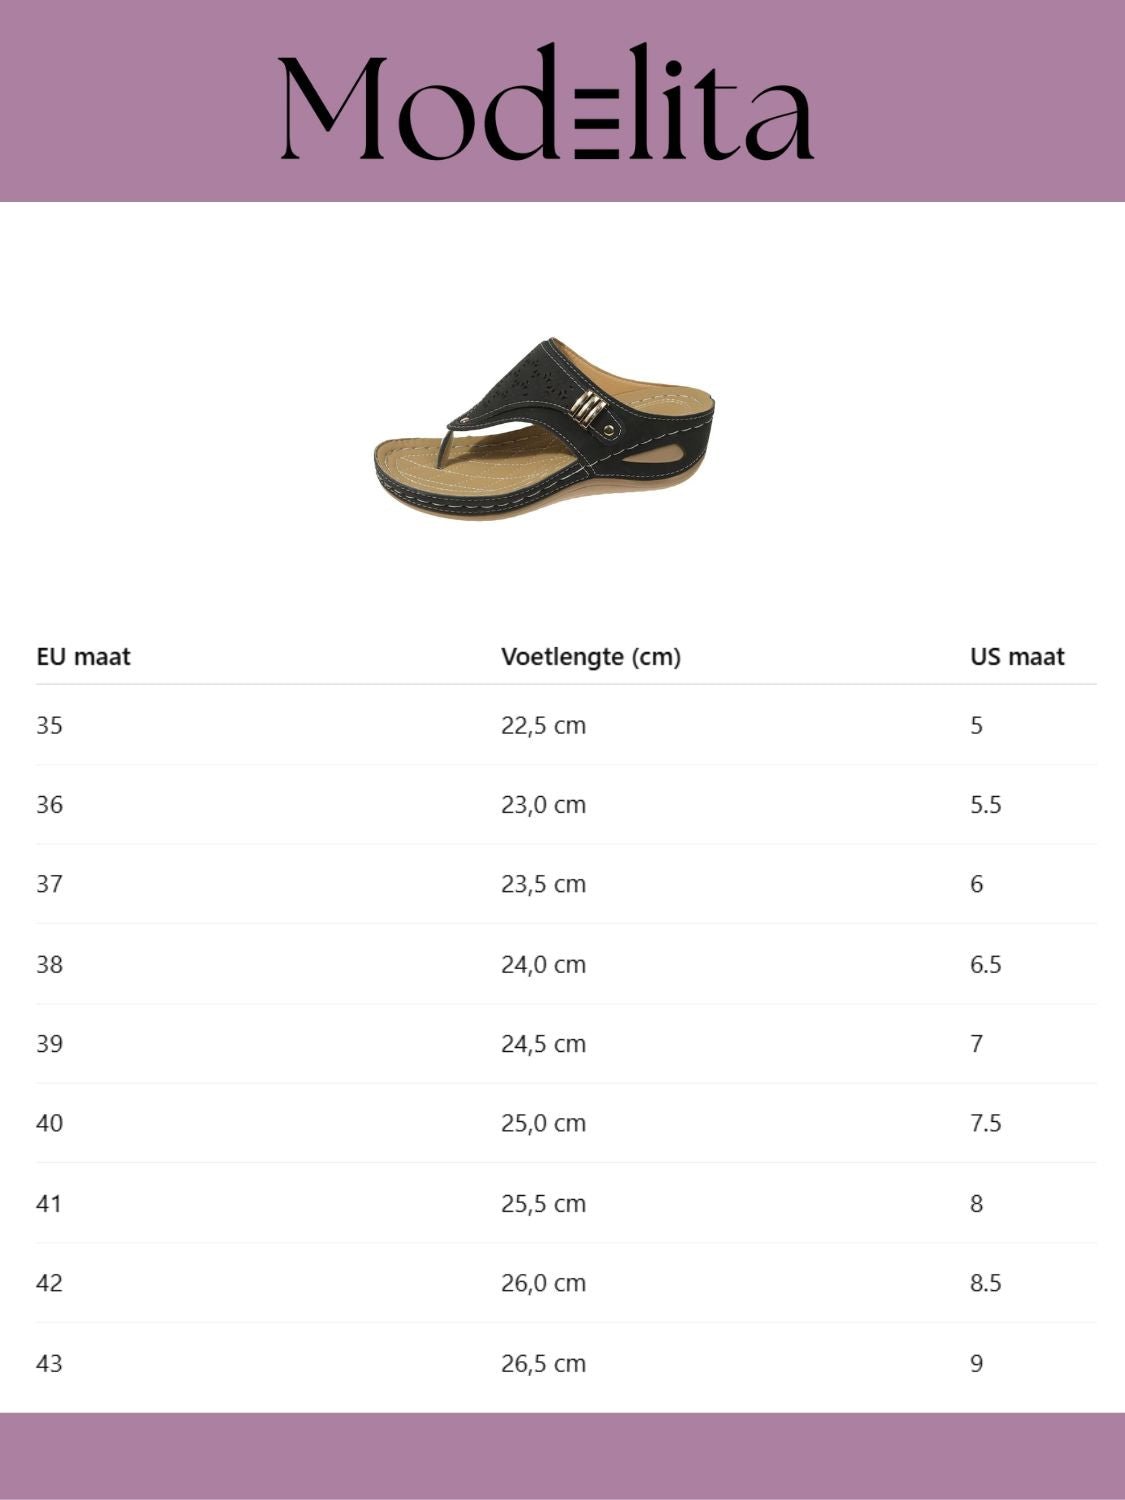This screenshot has height=1500, width=1125.
Task: Select EU size 42 cell
Action: coord(49,1283)
